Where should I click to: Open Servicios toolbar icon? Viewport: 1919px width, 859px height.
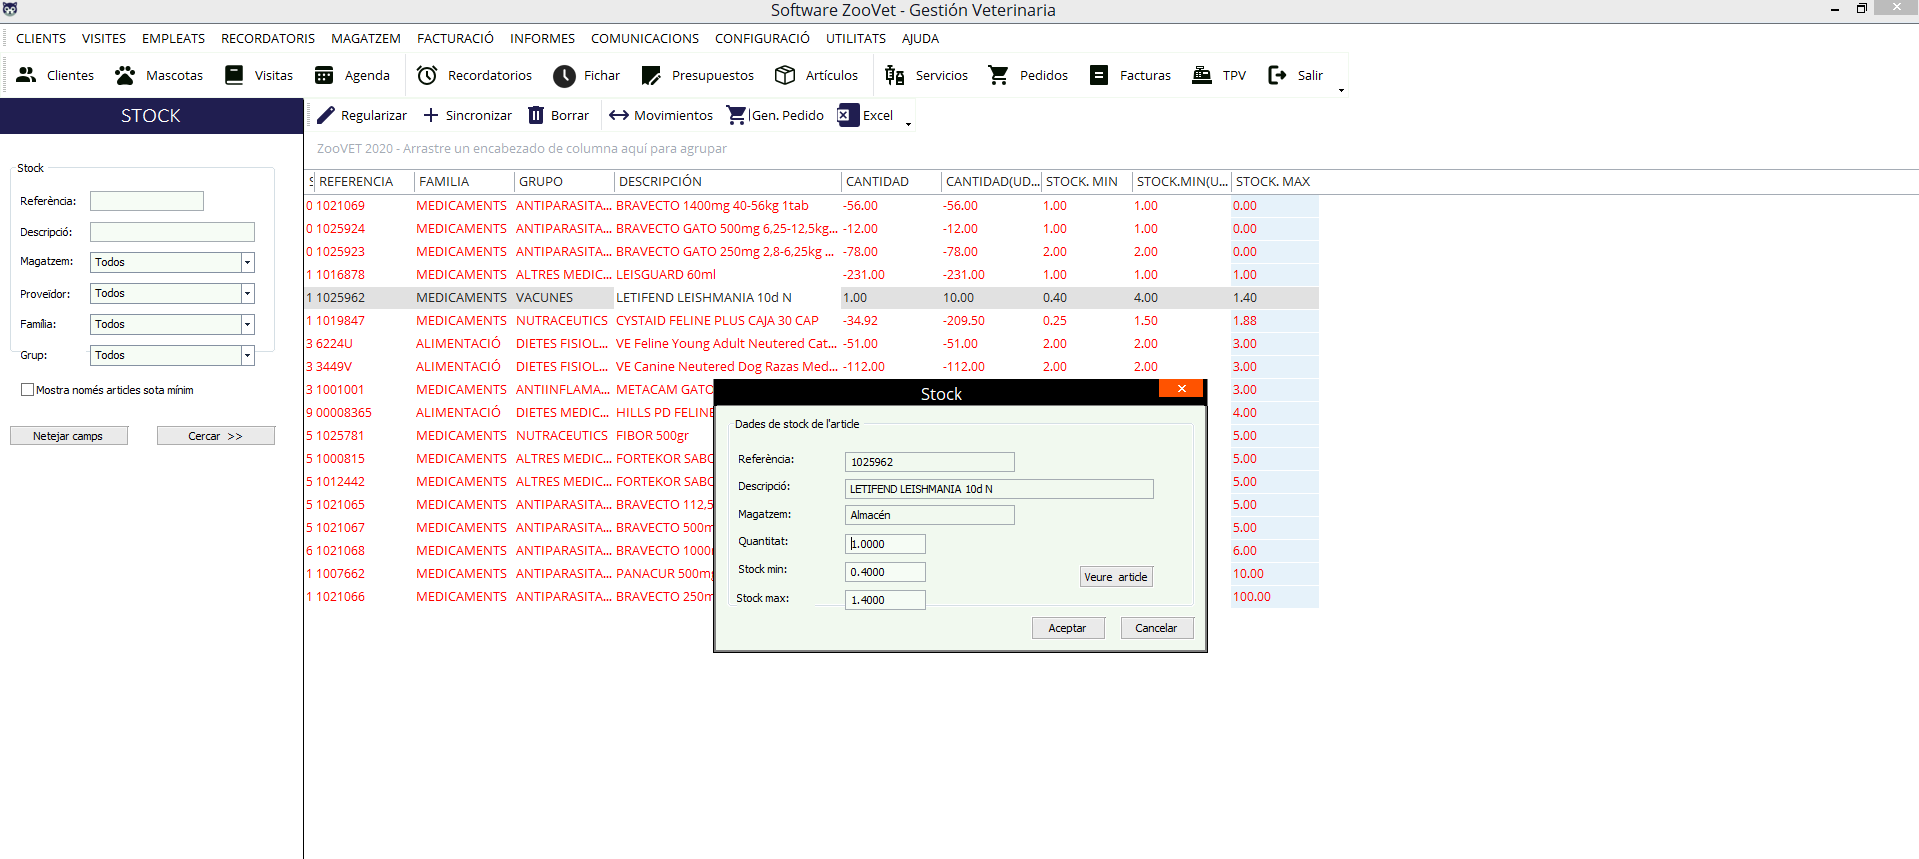(895, 75)
